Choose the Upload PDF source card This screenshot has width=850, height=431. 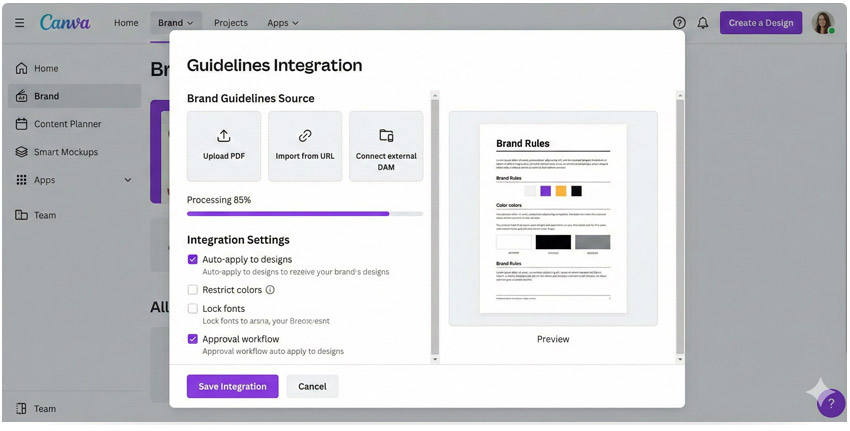click(x=224, y=146)
